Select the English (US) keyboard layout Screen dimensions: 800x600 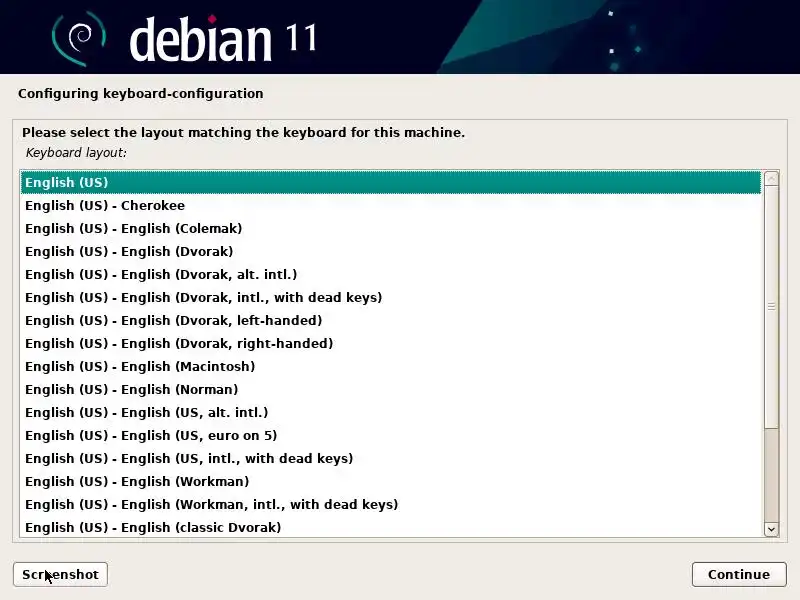pyautogui.click(x=391, y=183)
